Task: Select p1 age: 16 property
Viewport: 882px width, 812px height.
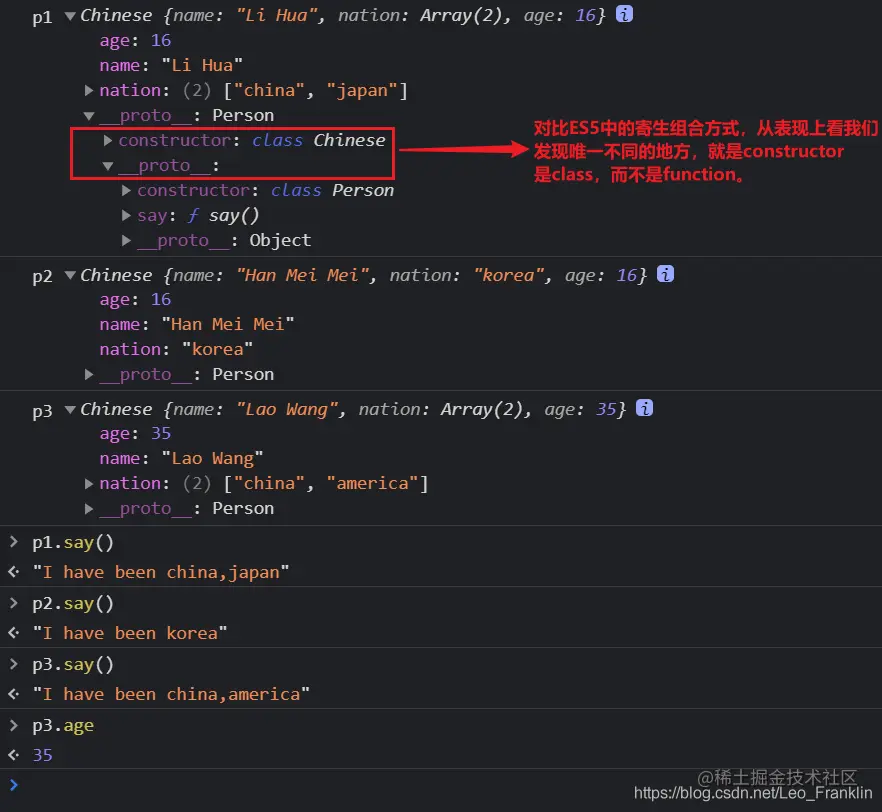Action: (x=135, y=40)
